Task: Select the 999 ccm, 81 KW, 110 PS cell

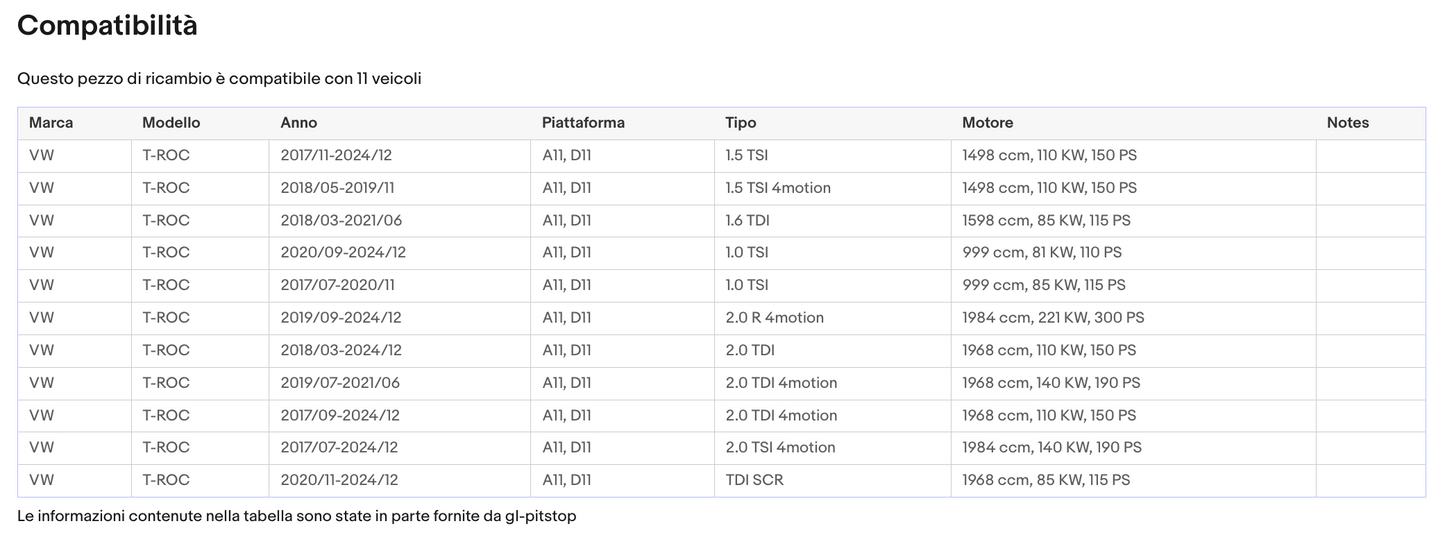Action: pos(1042,253)
